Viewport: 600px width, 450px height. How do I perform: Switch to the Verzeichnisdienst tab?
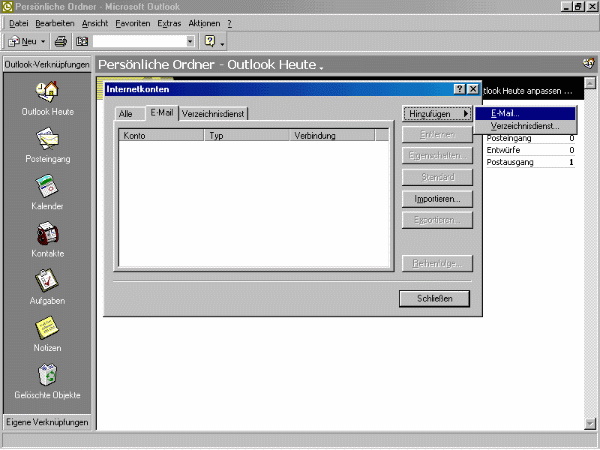pos(213,114)
